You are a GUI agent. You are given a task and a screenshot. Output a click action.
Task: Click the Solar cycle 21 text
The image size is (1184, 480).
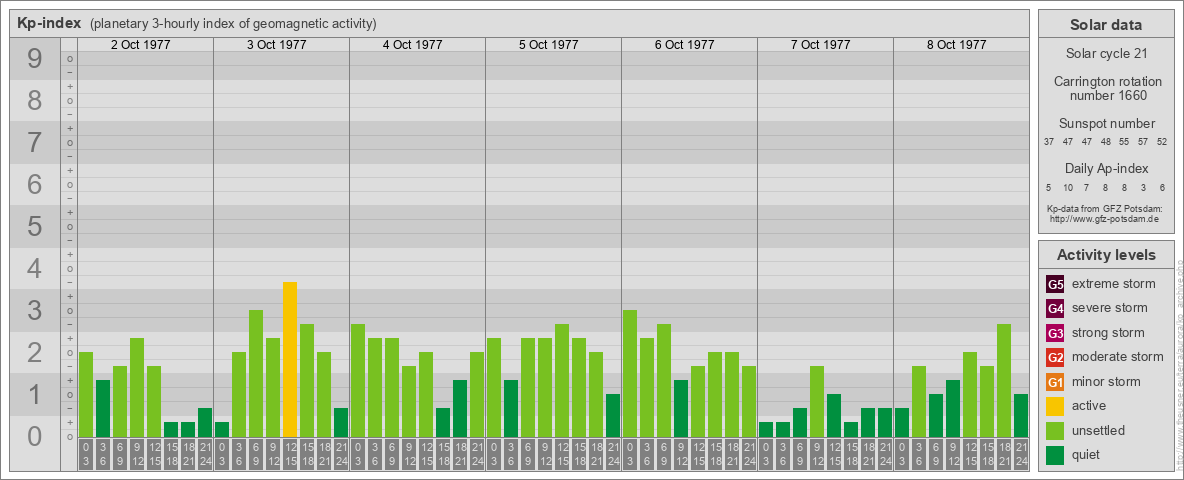pyautogui.click(x=1106, y=54)
